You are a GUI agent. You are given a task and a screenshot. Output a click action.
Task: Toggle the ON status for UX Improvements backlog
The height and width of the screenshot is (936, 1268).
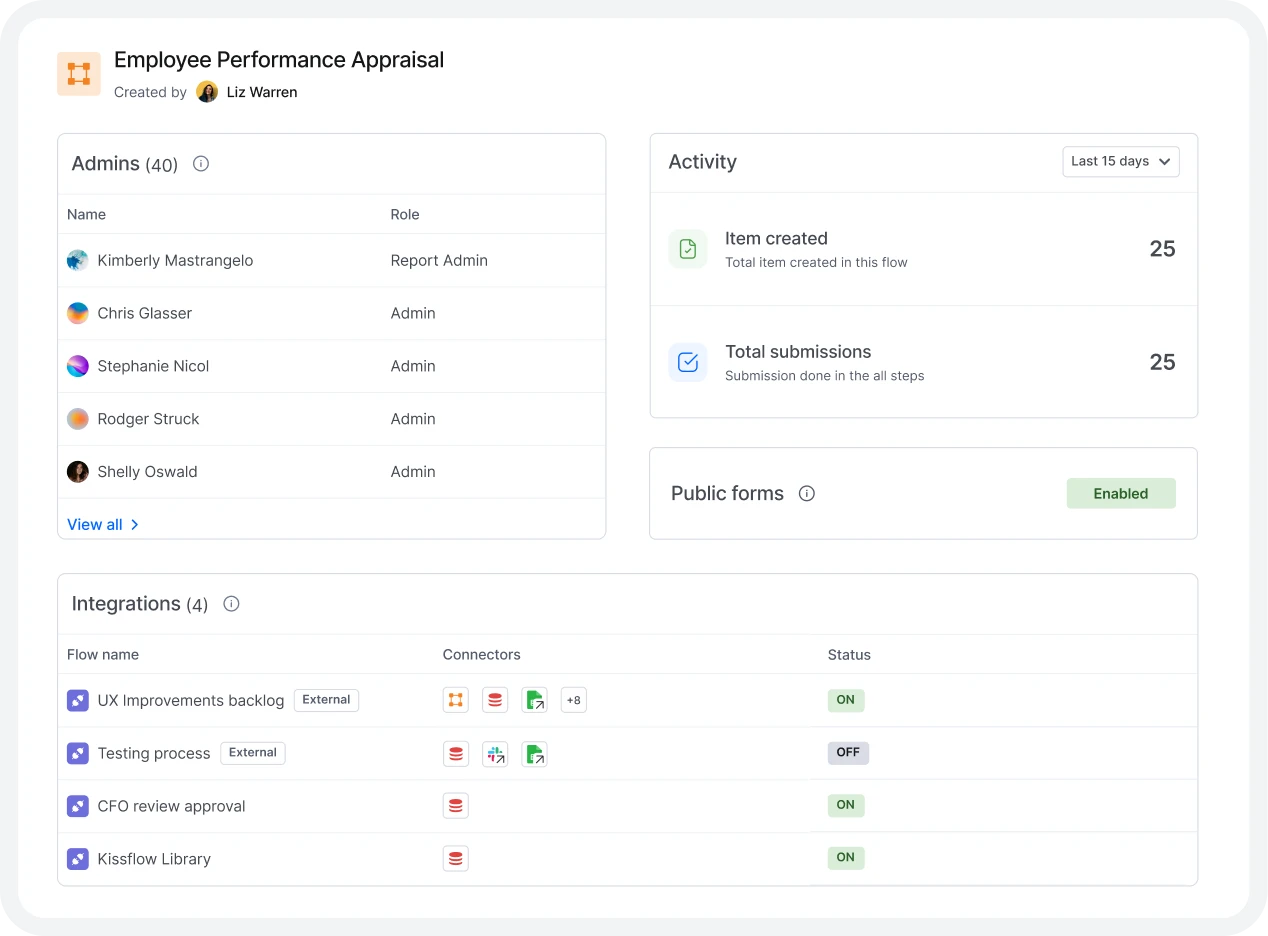click(846, 700)
